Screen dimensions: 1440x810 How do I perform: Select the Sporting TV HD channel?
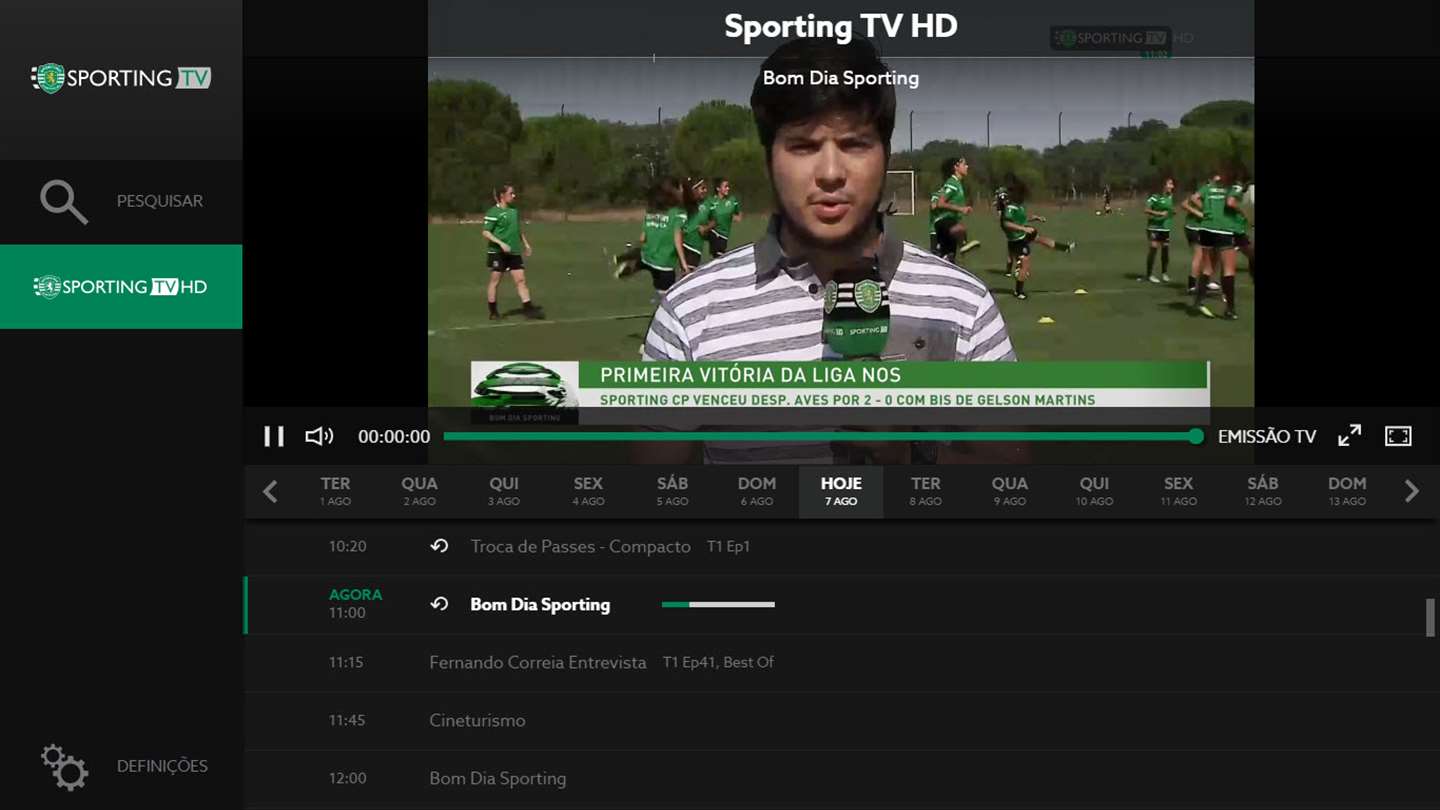click(x=121, y=287)
